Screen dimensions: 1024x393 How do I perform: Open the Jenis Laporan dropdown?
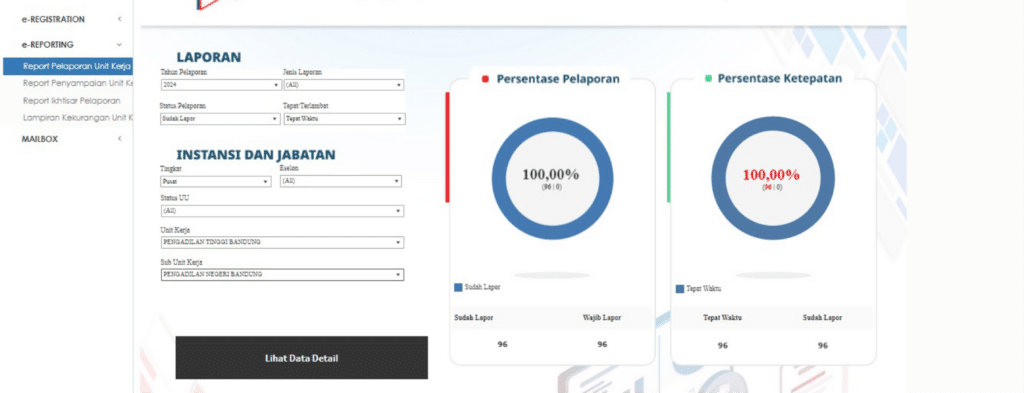344,85
